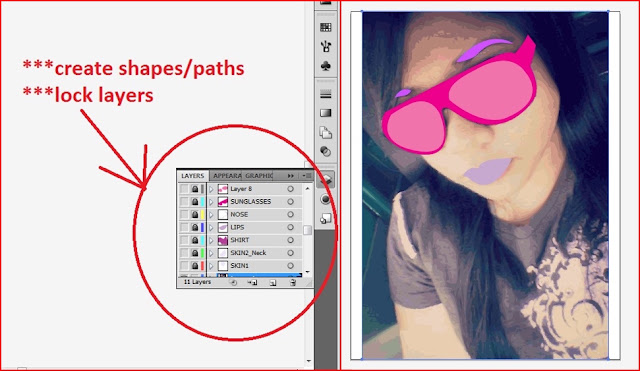Show SUNGLASSES layer via visibility box
Viewport: 640px width, 371px height.
tap(184, 202)
